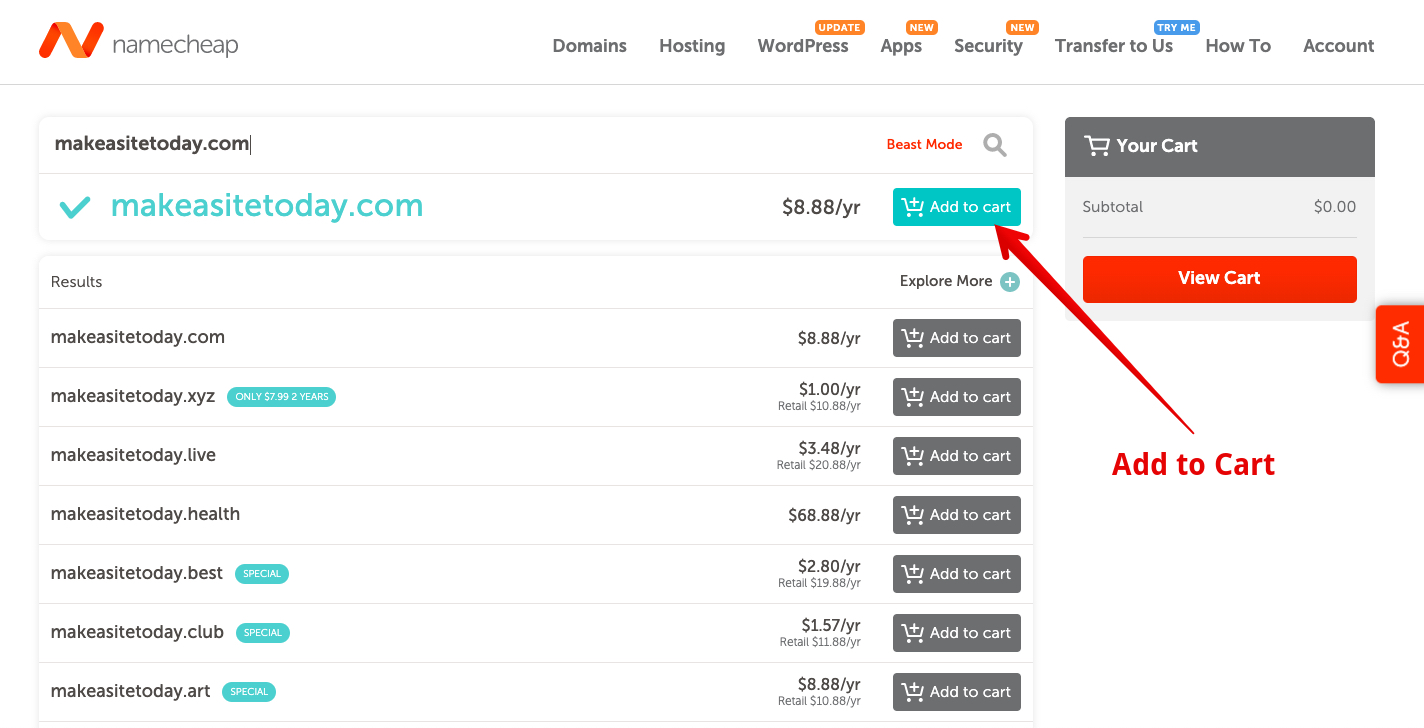Click the View Cart button
1424x728 pixels.
pos(1220,279)
